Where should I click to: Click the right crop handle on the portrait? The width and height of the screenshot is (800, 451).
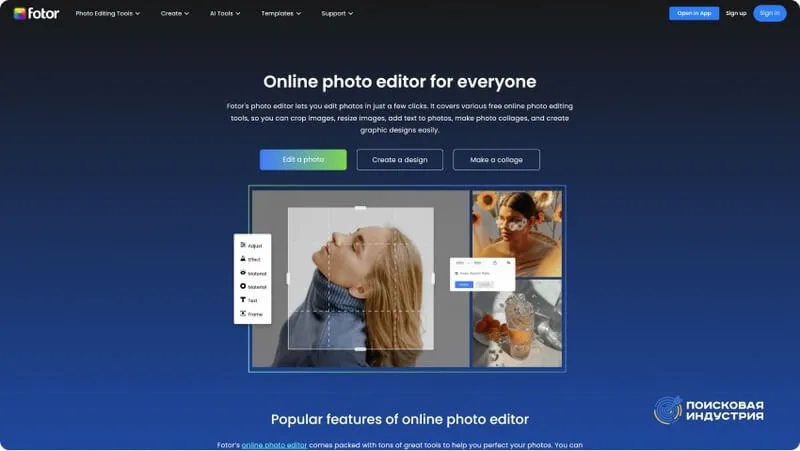coord(433,279)
